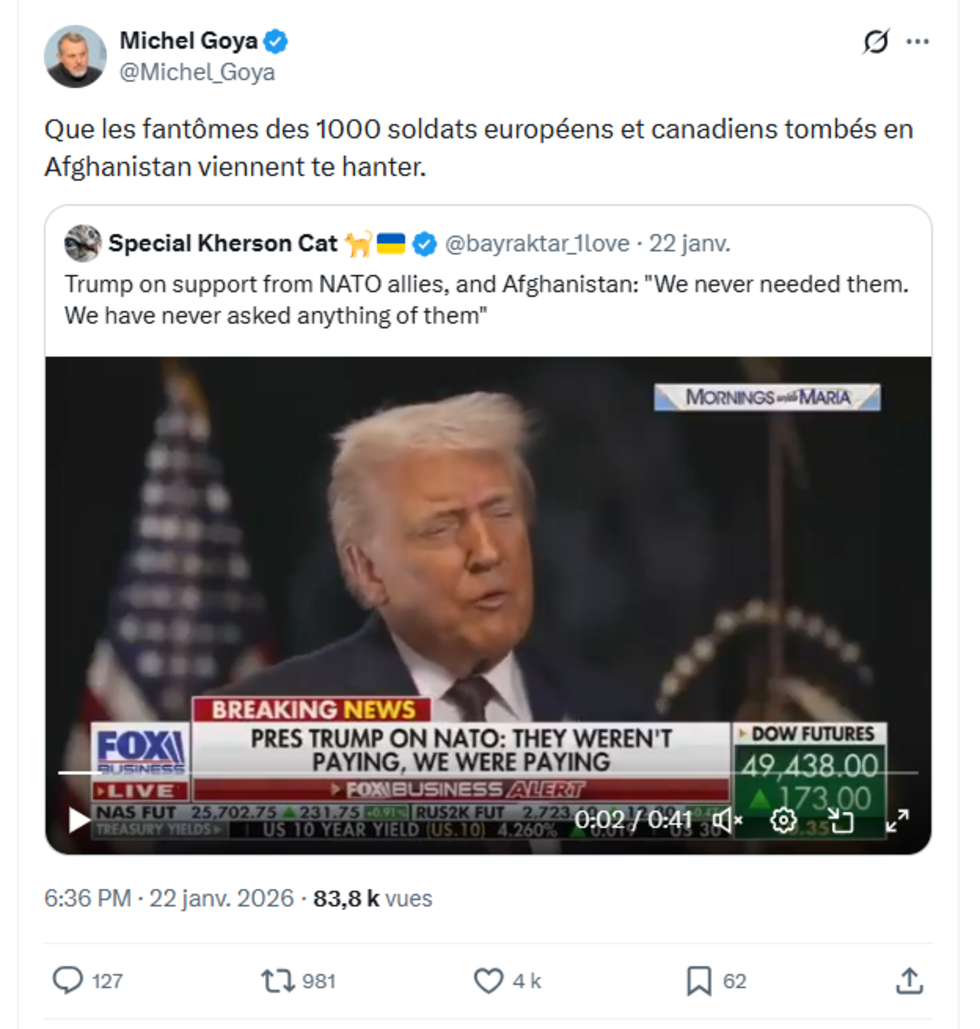The width and height of the screenshot is (980, 1029).
Task: Bookmark this post
Action: point(699,981)
